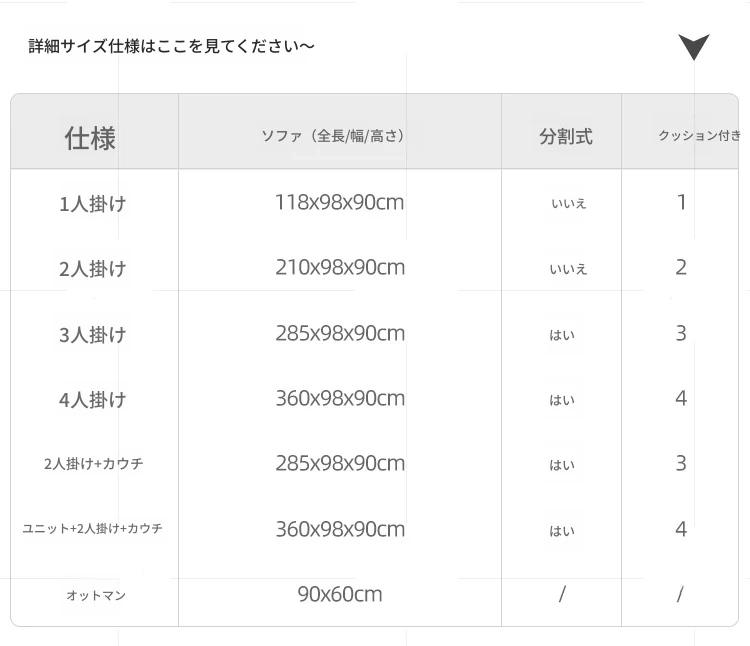Select the ソファ（全長/幅/高さ） column header
Screen dimensions: 750x646
point(332,136)
